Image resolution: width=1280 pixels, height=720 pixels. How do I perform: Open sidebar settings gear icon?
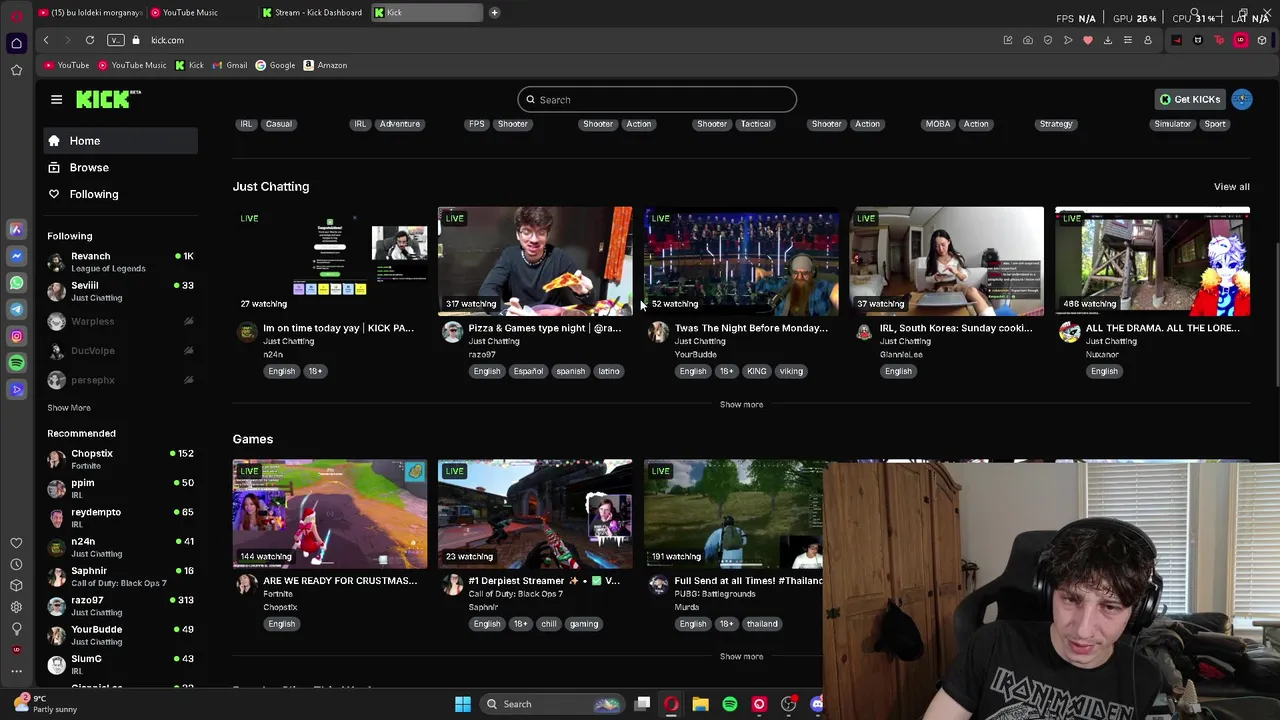(x=16, y=607)
